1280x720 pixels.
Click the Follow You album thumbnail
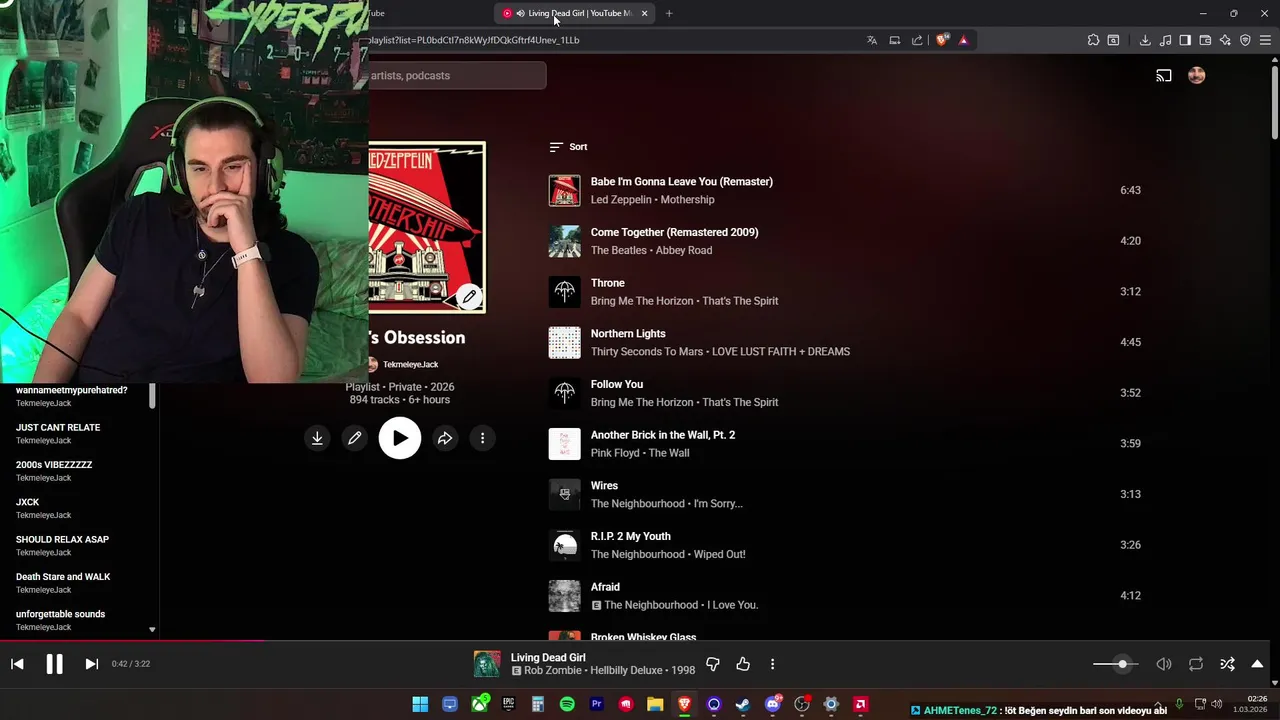point(564,393)
